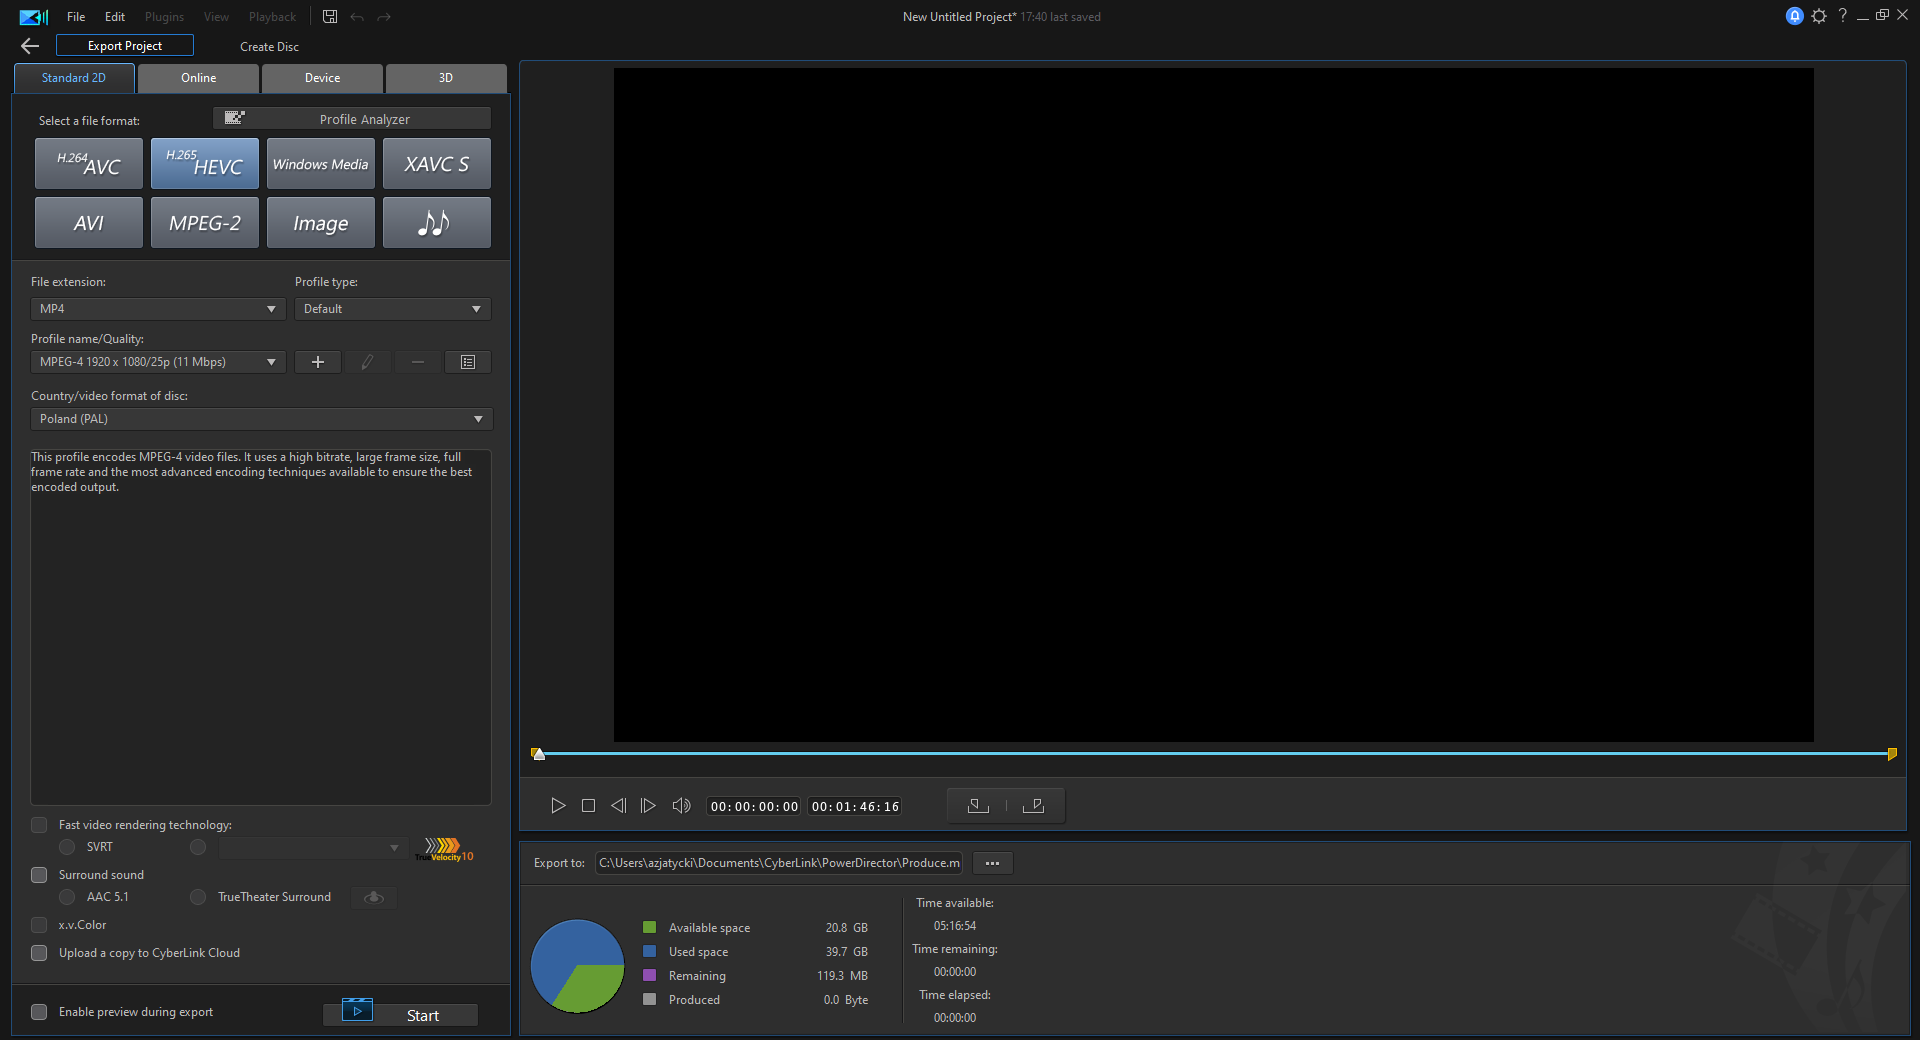Select the AVI format
1920x1040 pixels.
pos(89,222)
